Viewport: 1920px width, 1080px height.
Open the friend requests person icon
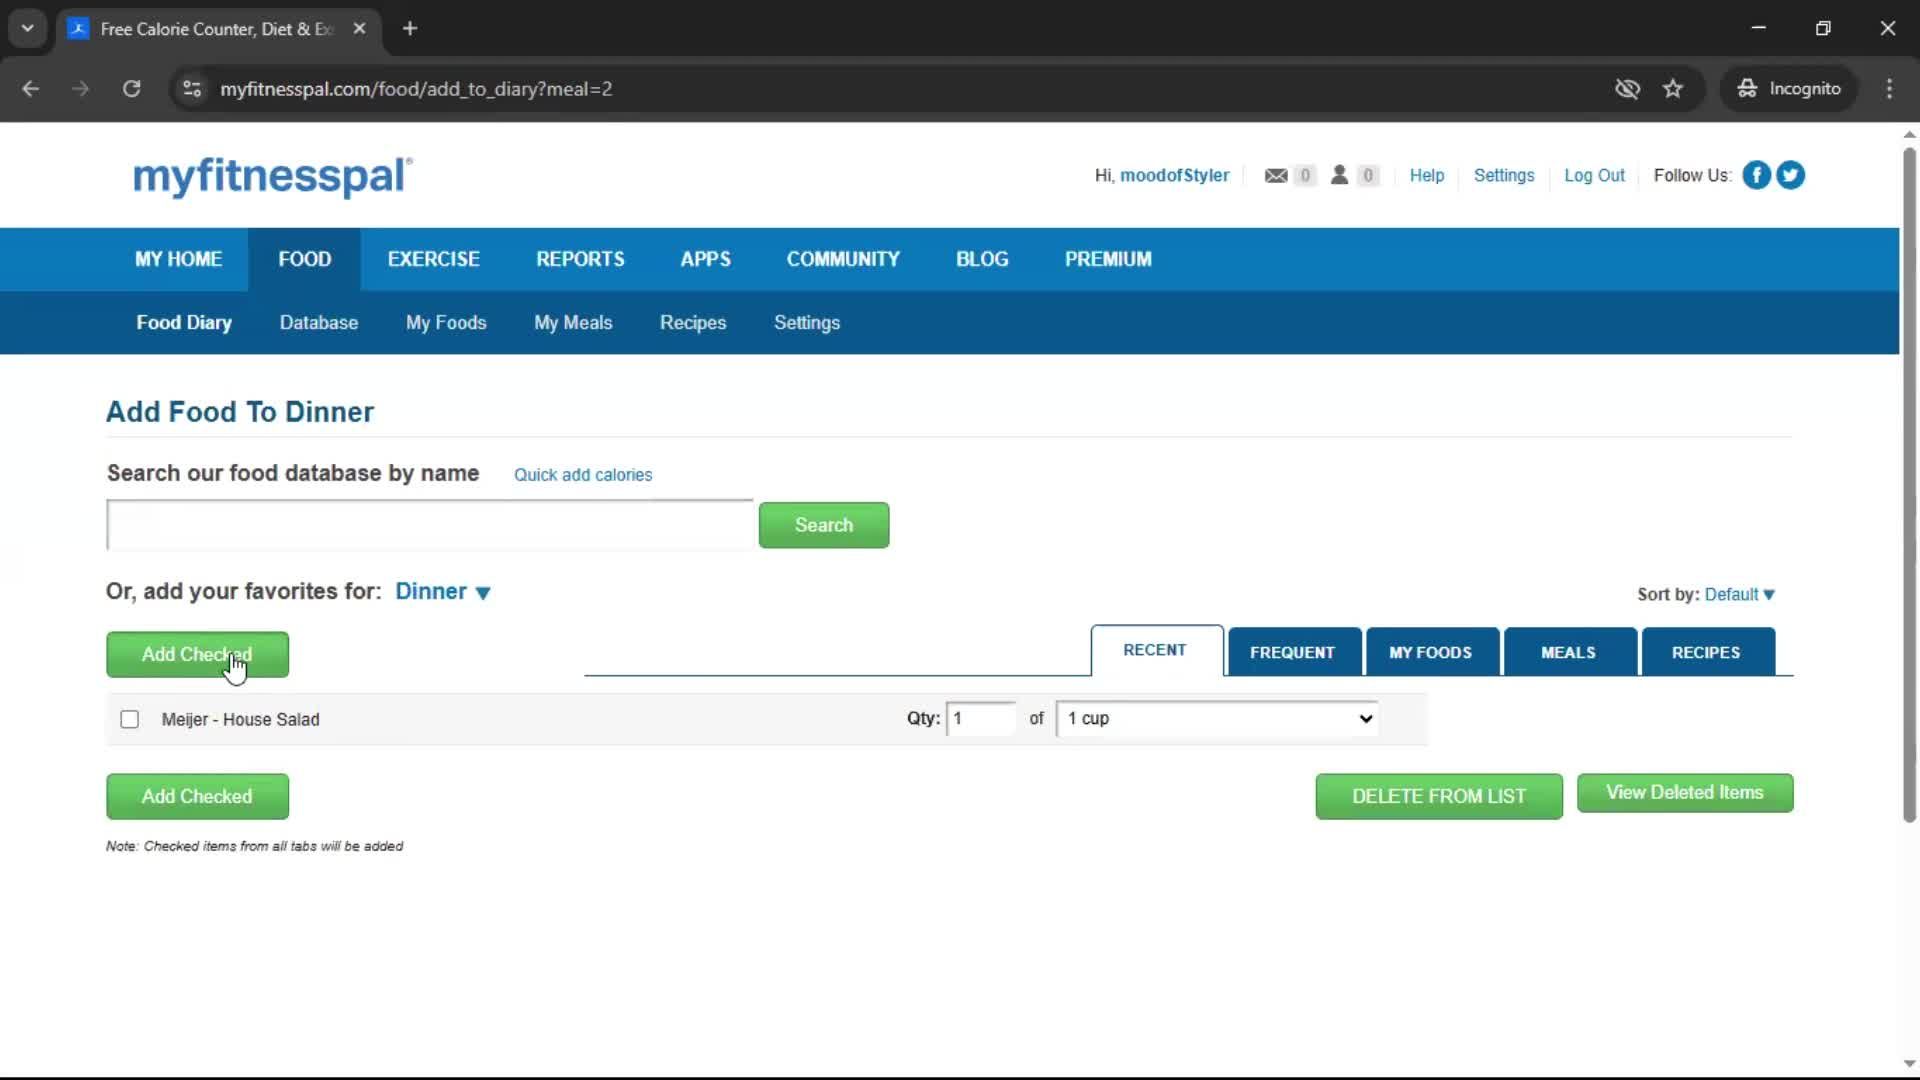pos(1339,175)
